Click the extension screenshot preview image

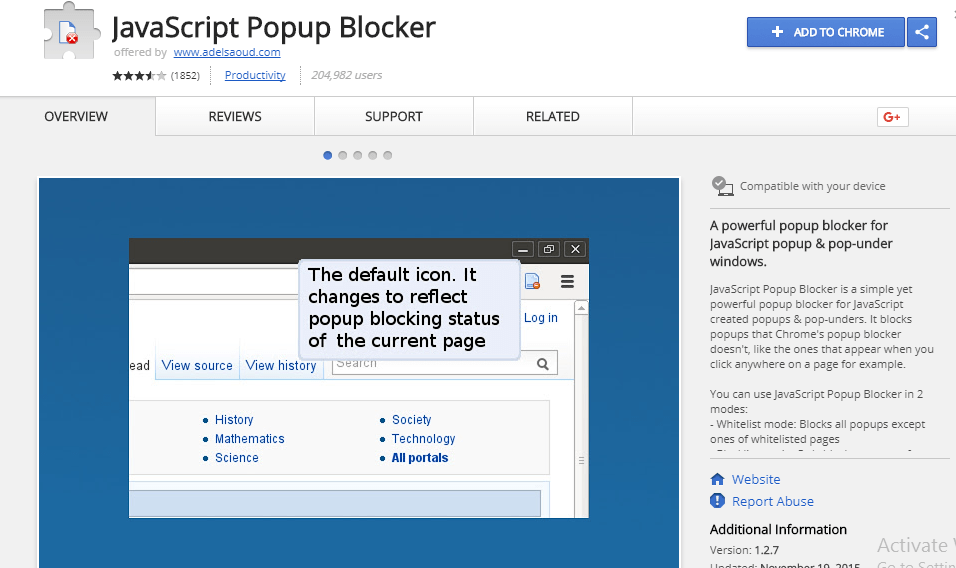359,373
